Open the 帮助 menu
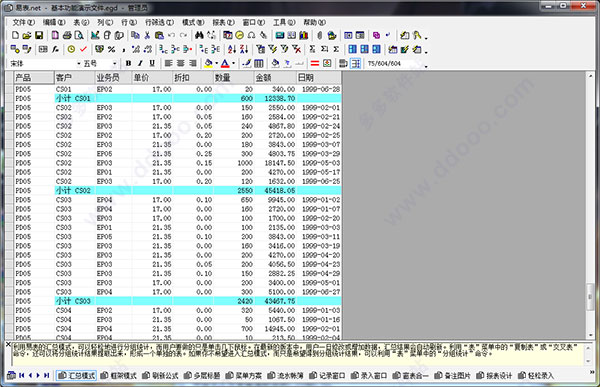This screenshot has width=600, height=387. 315,22
